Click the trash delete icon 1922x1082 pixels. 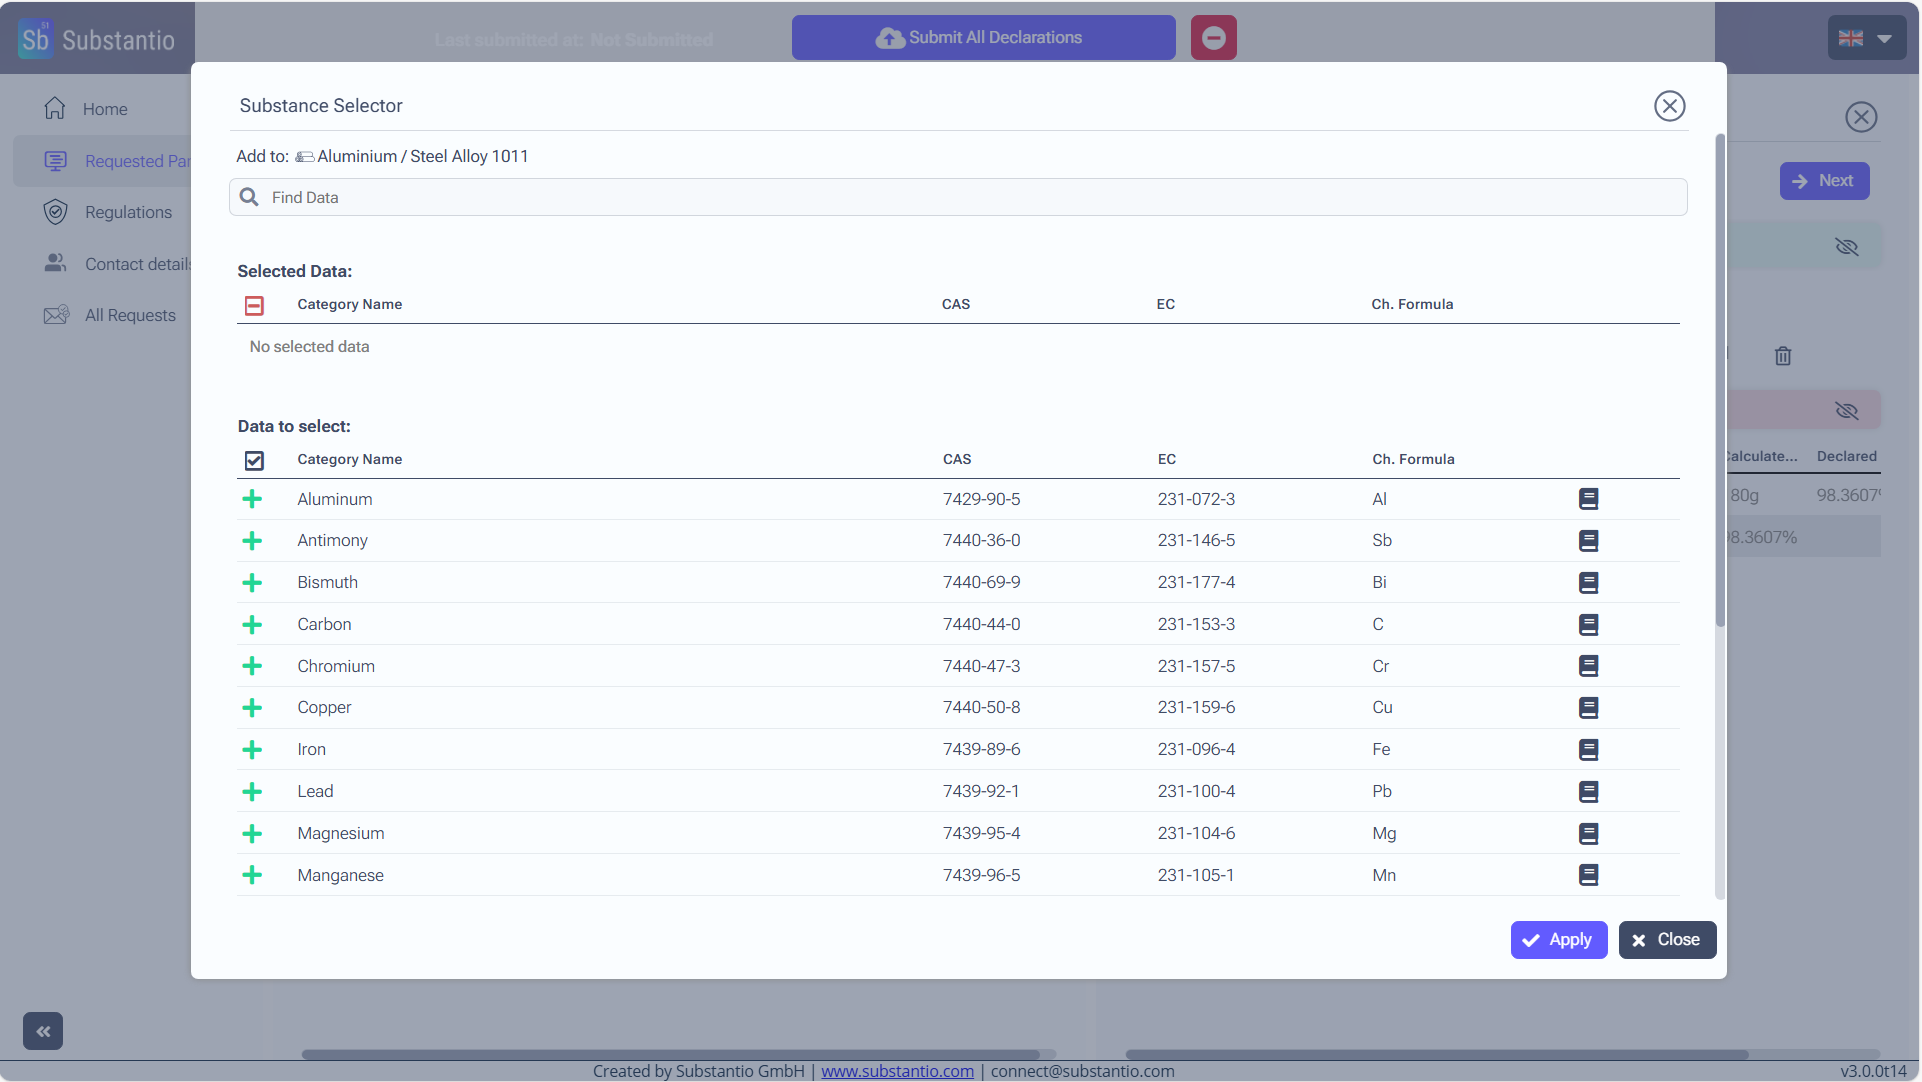tap(1783, 356)
